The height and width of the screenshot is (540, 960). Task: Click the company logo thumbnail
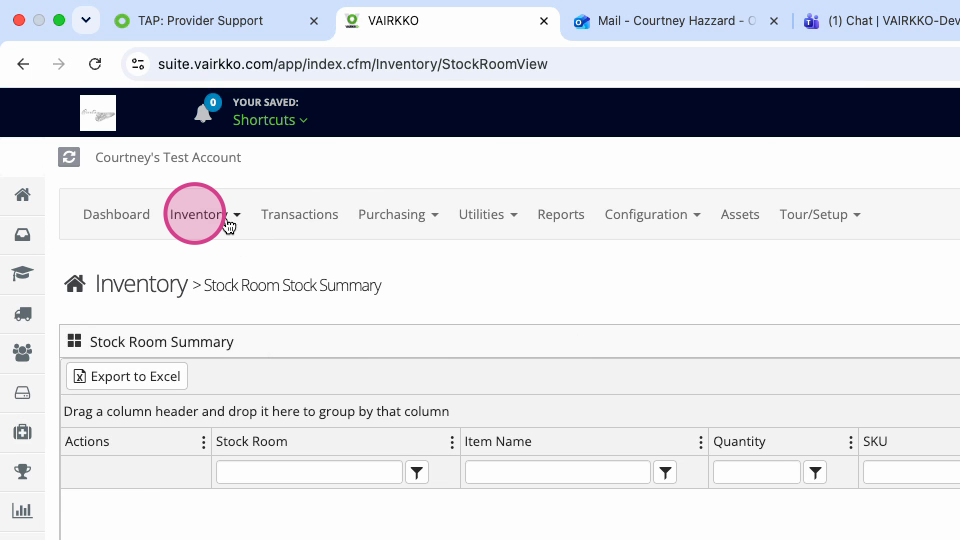(98, 113)
